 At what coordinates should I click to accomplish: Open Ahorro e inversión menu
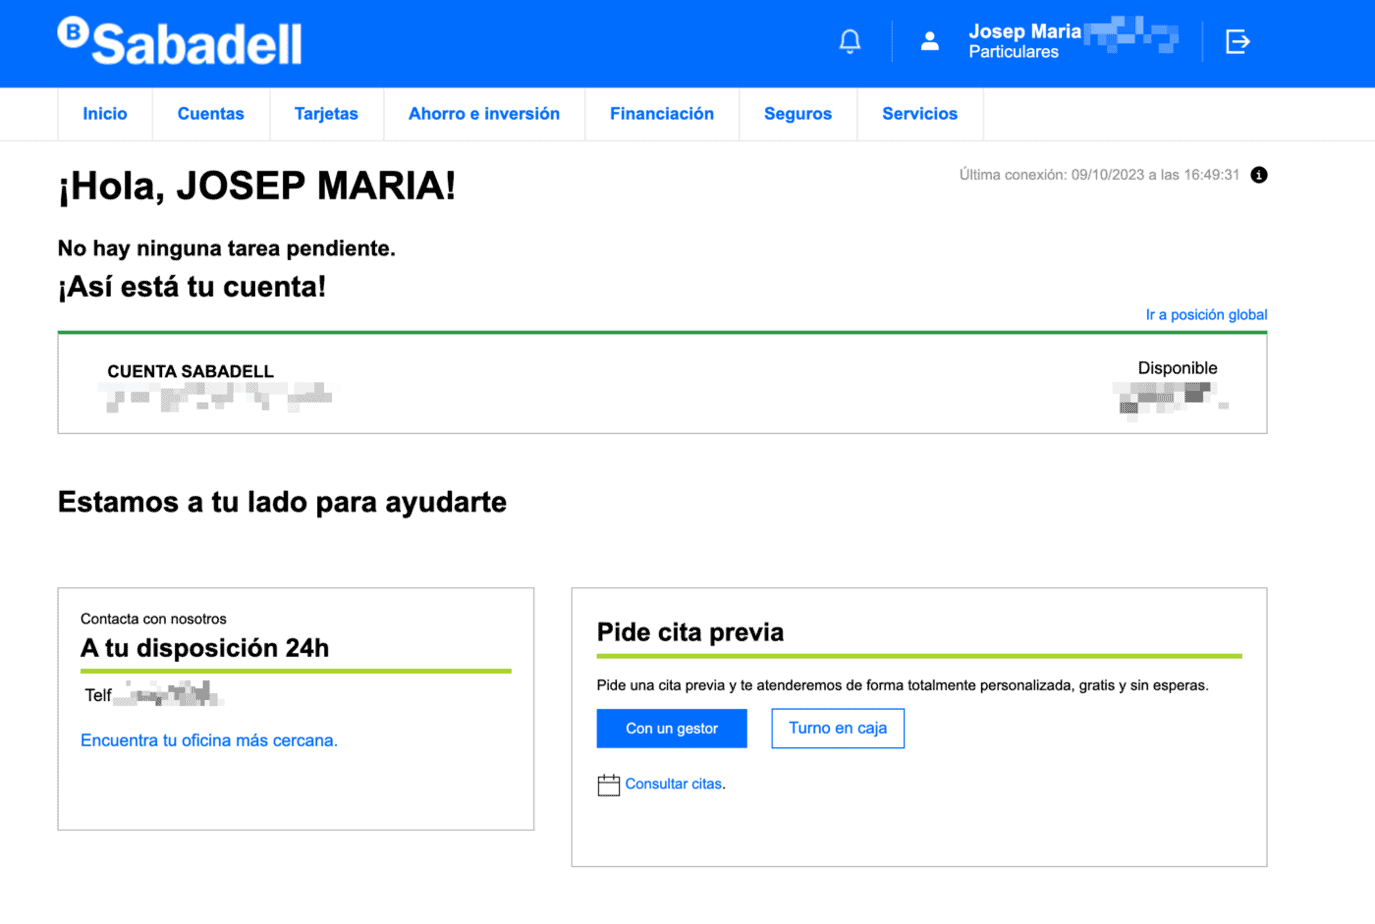pos(484,114)
